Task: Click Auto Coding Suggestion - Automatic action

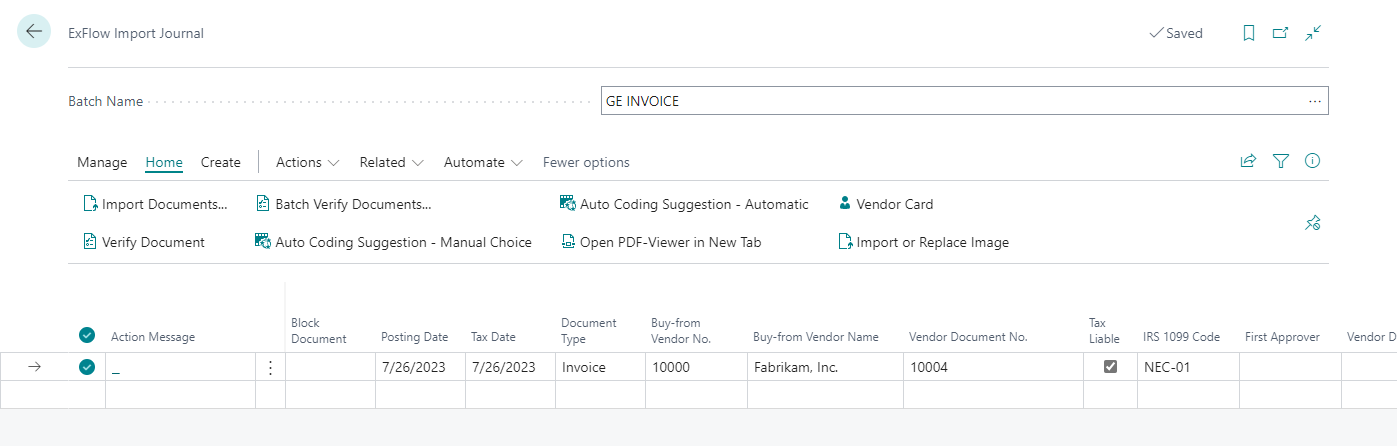Action: point(684,204)
